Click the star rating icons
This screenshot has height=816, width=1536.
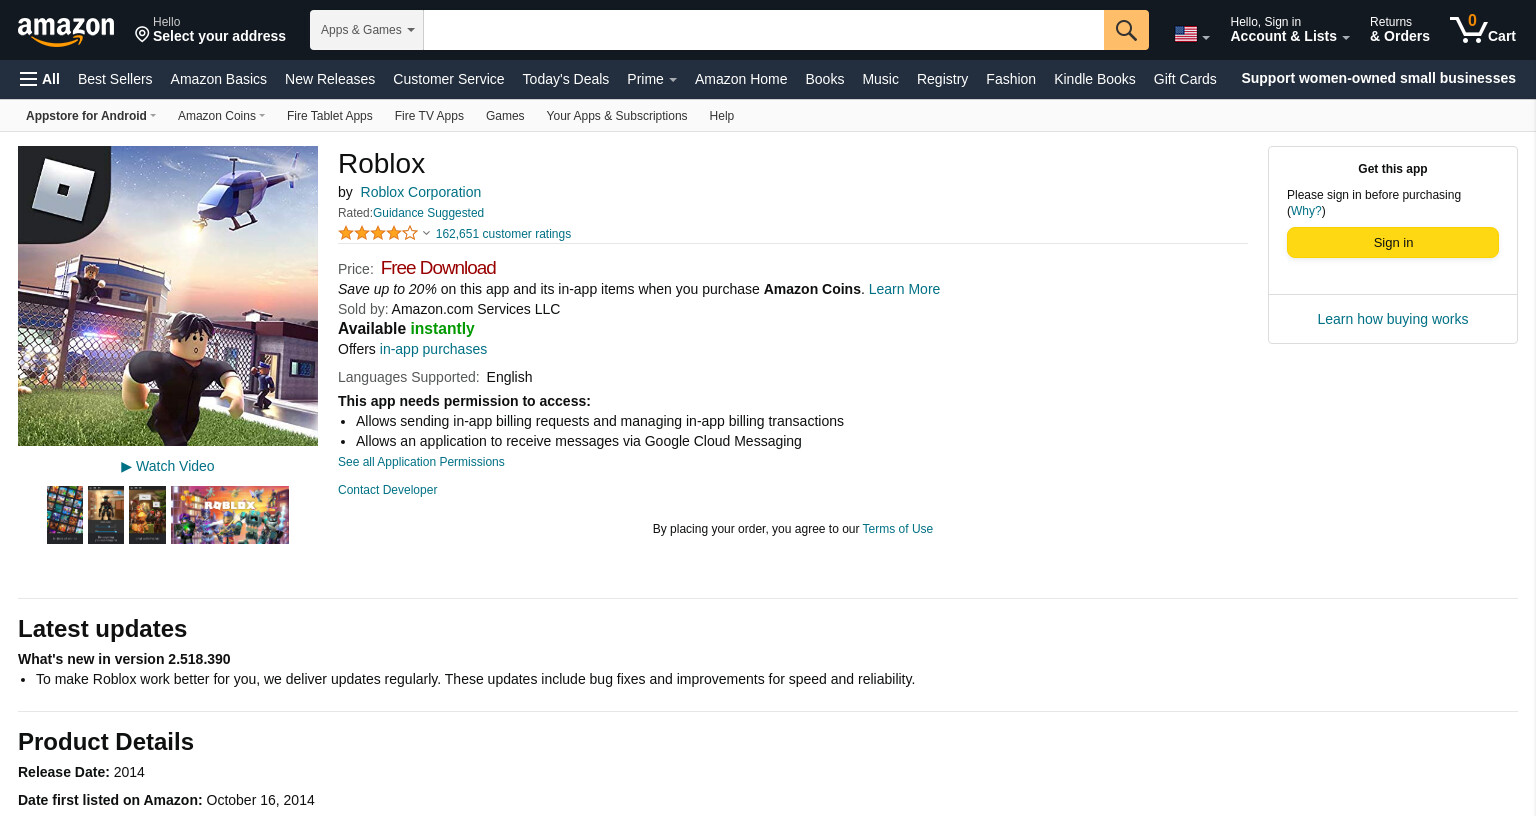(378, 233)
